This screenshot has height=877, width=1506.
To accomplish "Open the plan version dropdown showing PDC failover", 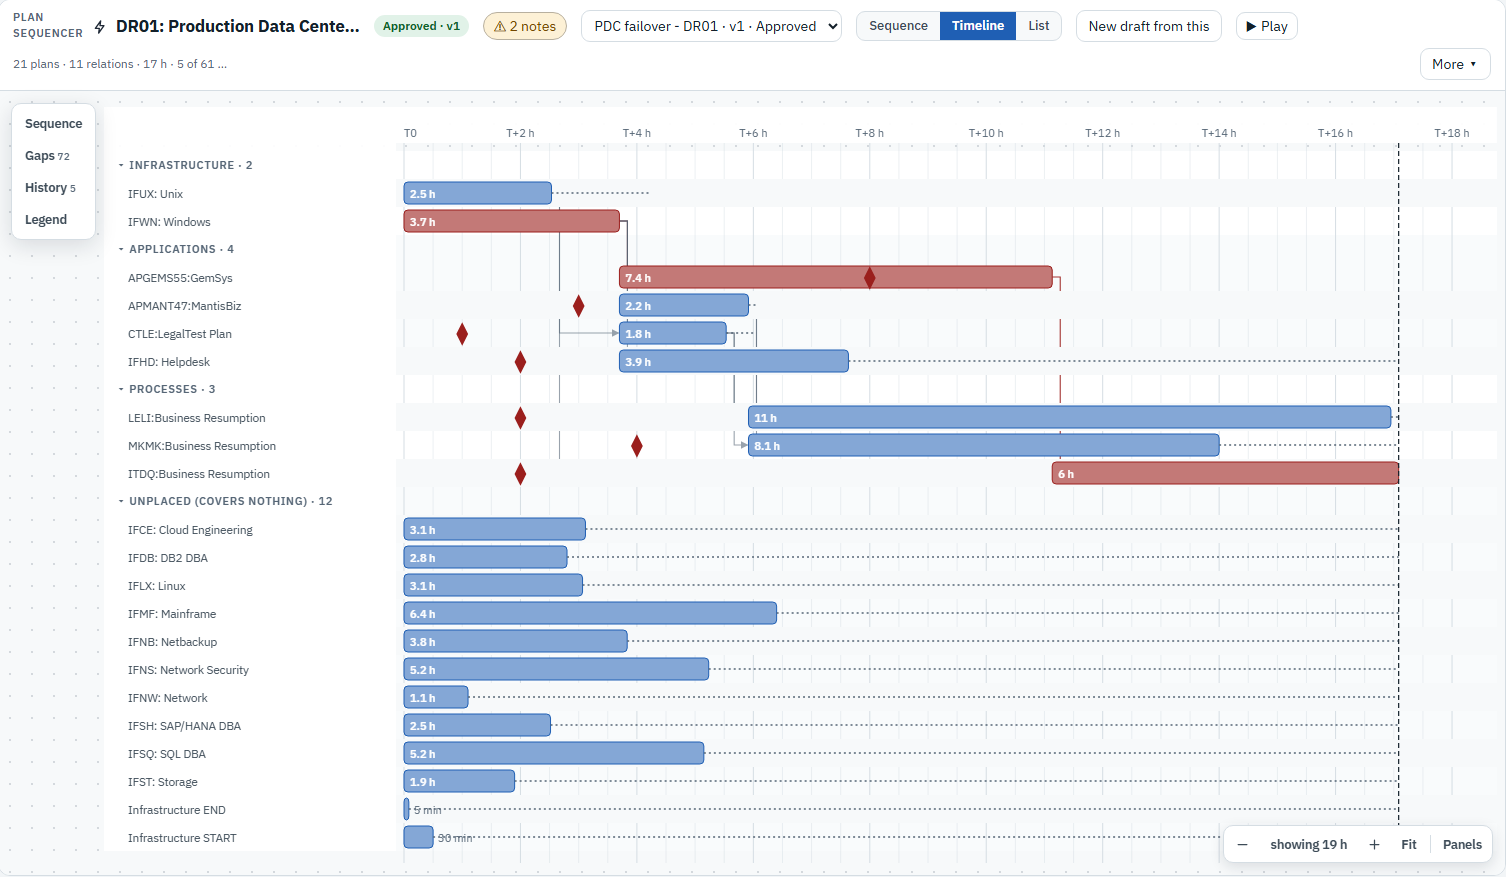I will pos(711,26).
